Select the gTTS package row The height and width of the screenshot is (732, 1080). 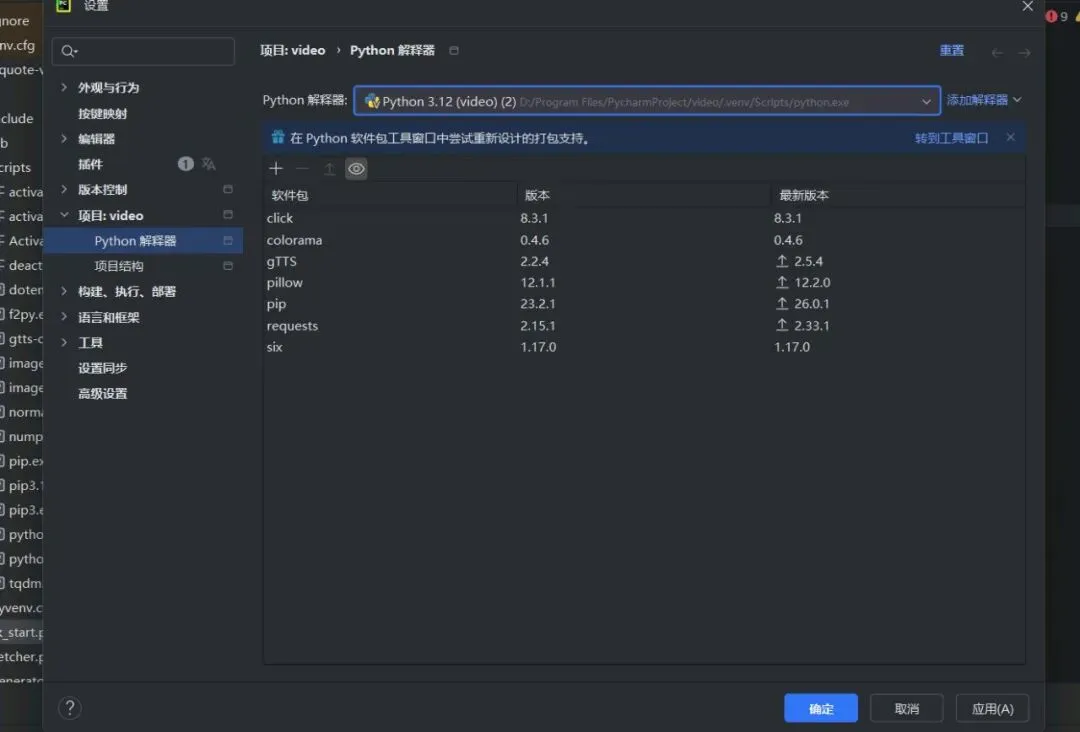click(644, 261)
